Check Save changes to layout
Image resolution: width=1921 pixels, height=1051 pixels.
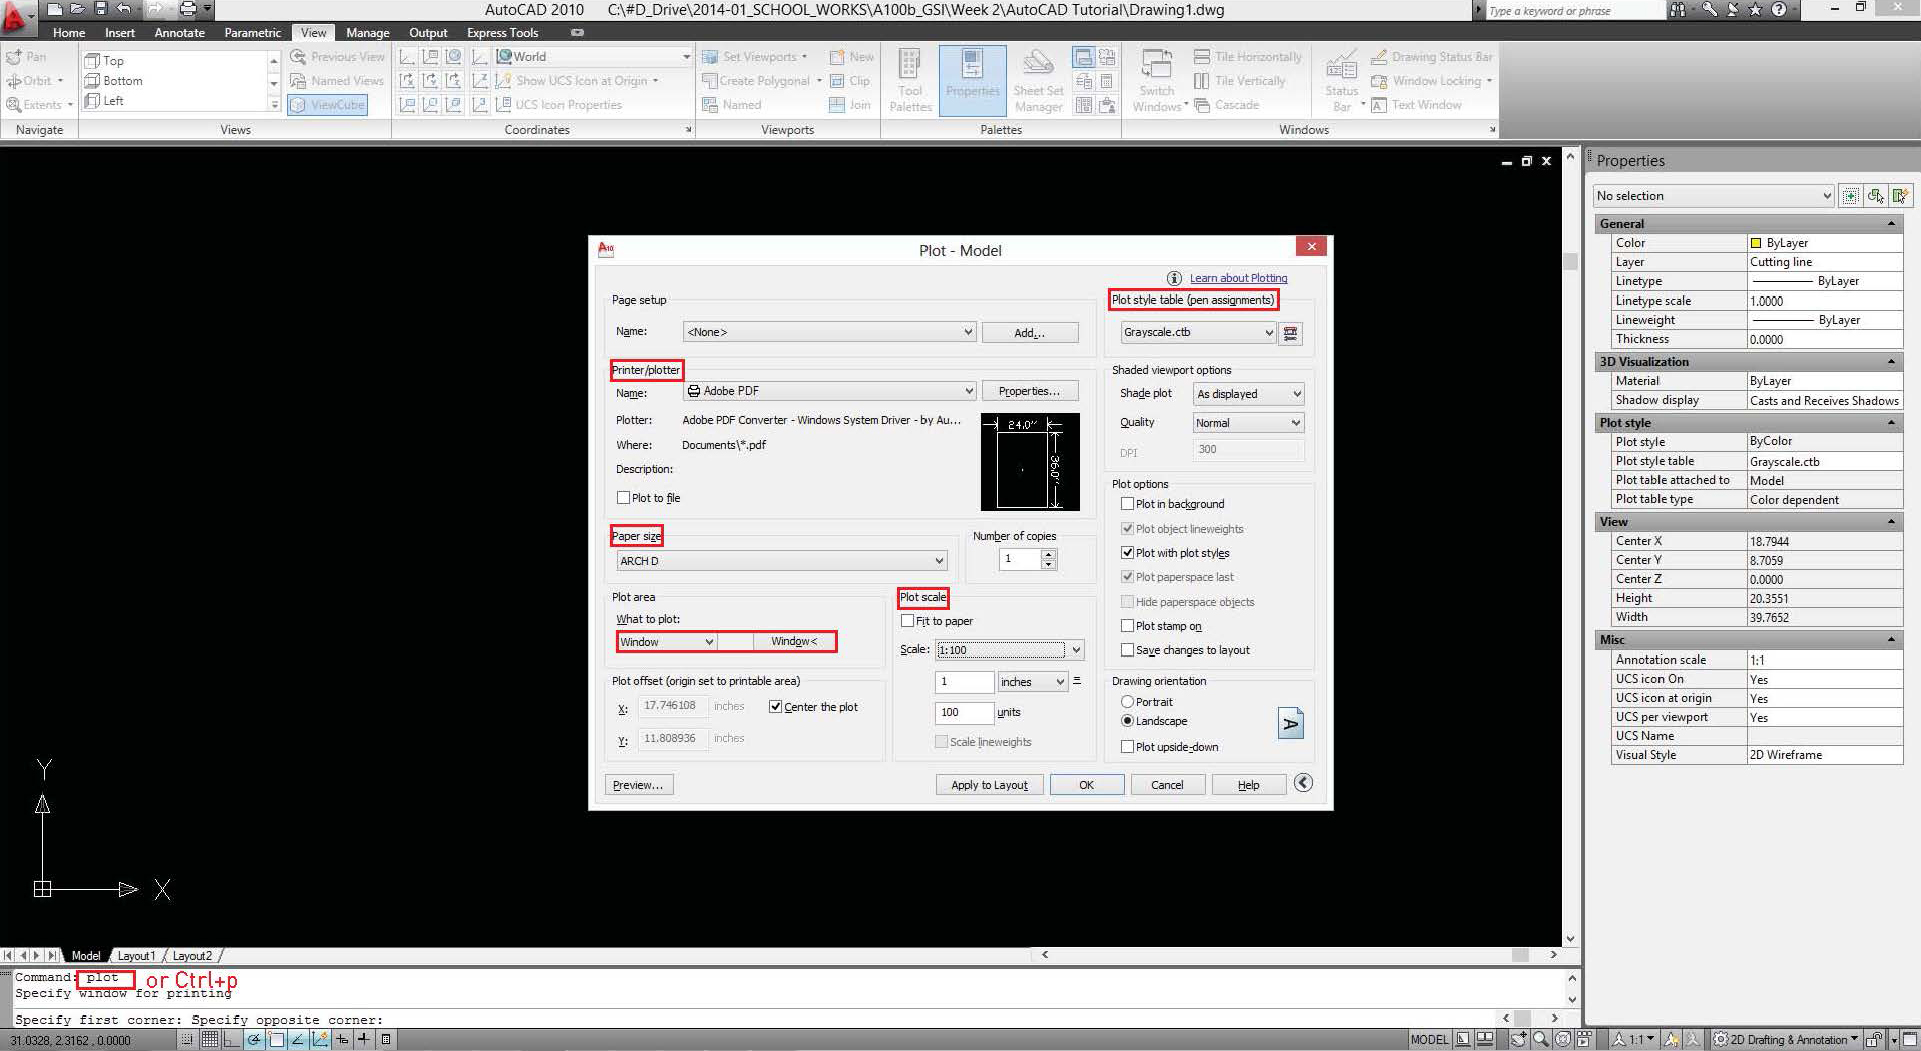(1127, 650)
